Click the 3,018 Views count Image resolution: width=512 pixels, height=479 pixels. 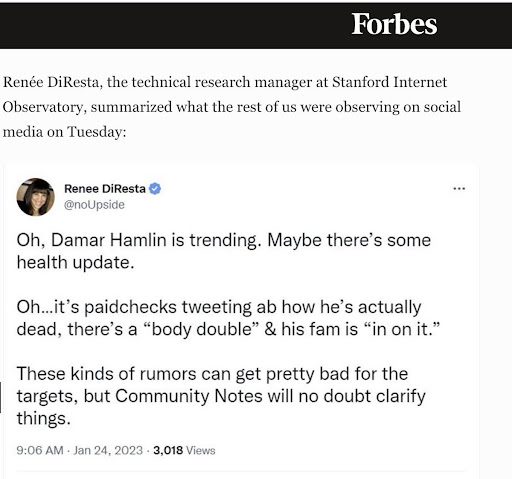click(x=184, y=450)
